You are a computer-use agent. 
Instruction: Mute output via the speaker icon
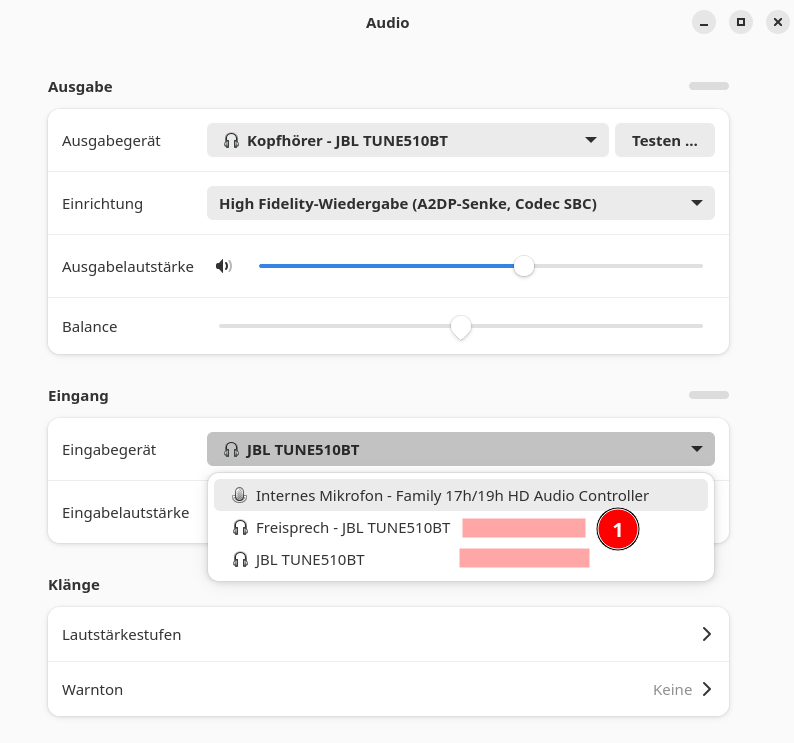coord(223,266)
